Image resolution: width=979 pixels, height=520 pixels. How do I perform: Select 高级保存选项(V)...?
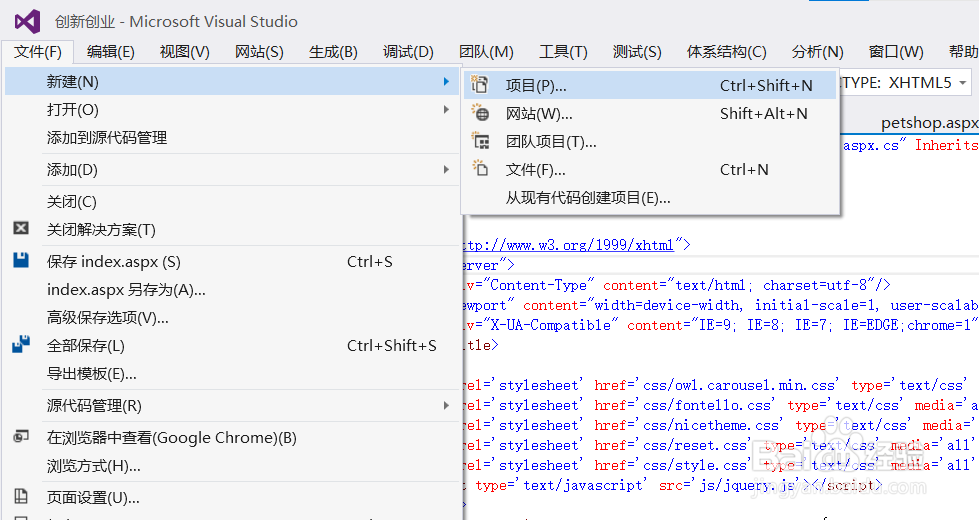click(232, 317)
